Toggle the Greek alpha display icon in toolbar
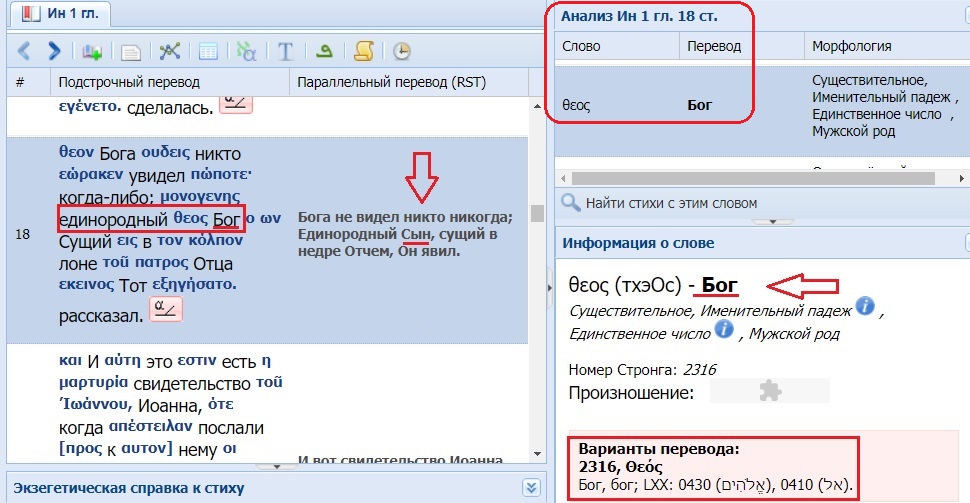Screen dimensions: 970x503 click(x=246, y=50)
